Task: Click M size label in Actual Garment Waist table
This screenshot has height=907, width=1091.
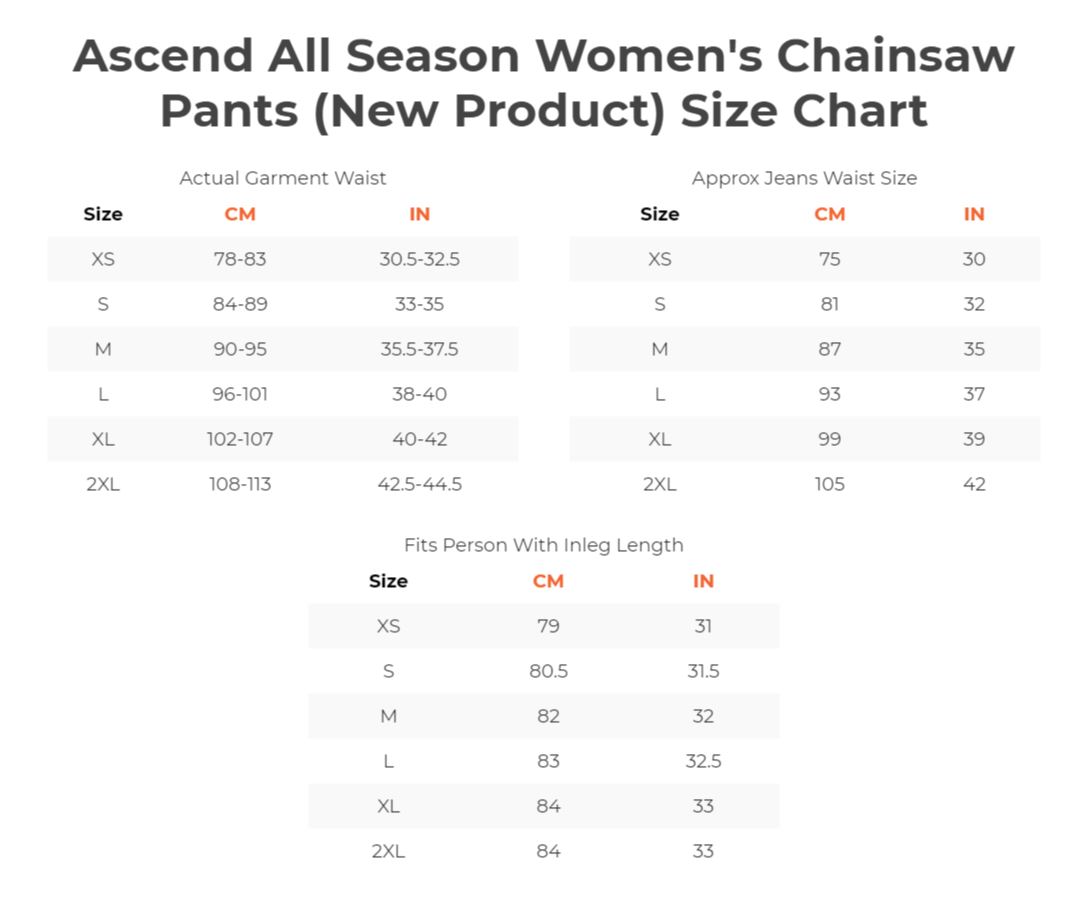Action: click(x=103, y=349)
